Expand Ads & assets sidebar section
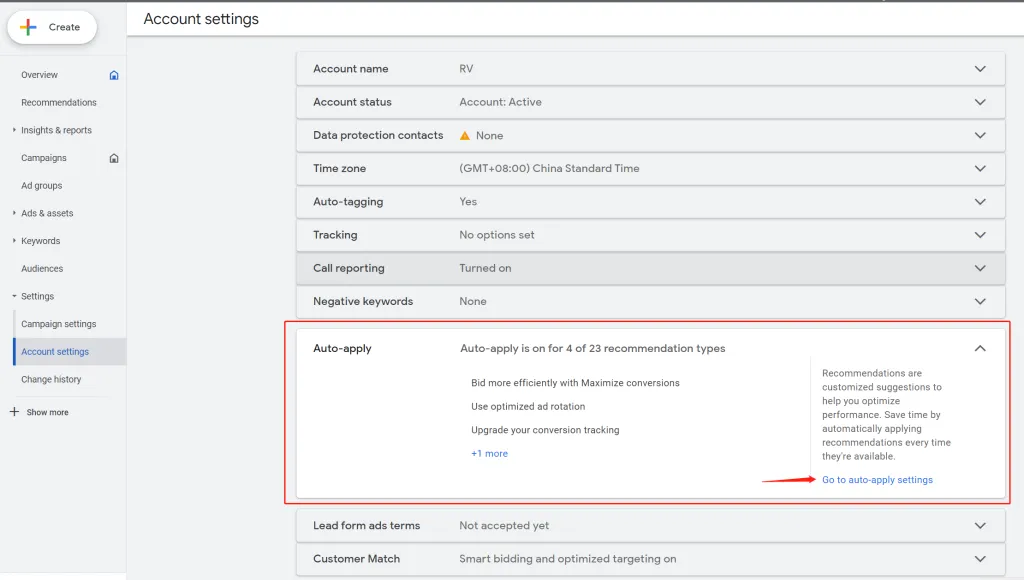 (x=14, y=213)
